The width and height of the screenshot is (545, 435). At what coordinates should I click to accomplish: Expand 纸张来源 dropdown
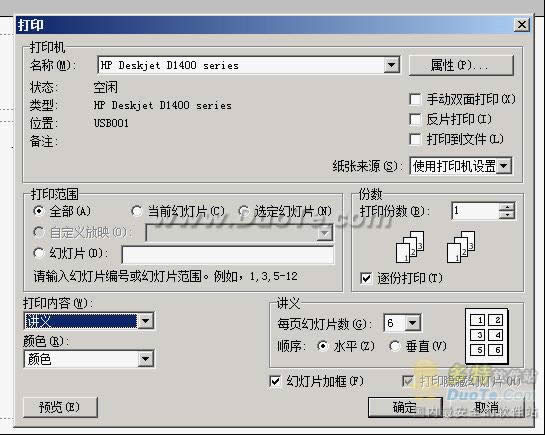tap(504, 166)
